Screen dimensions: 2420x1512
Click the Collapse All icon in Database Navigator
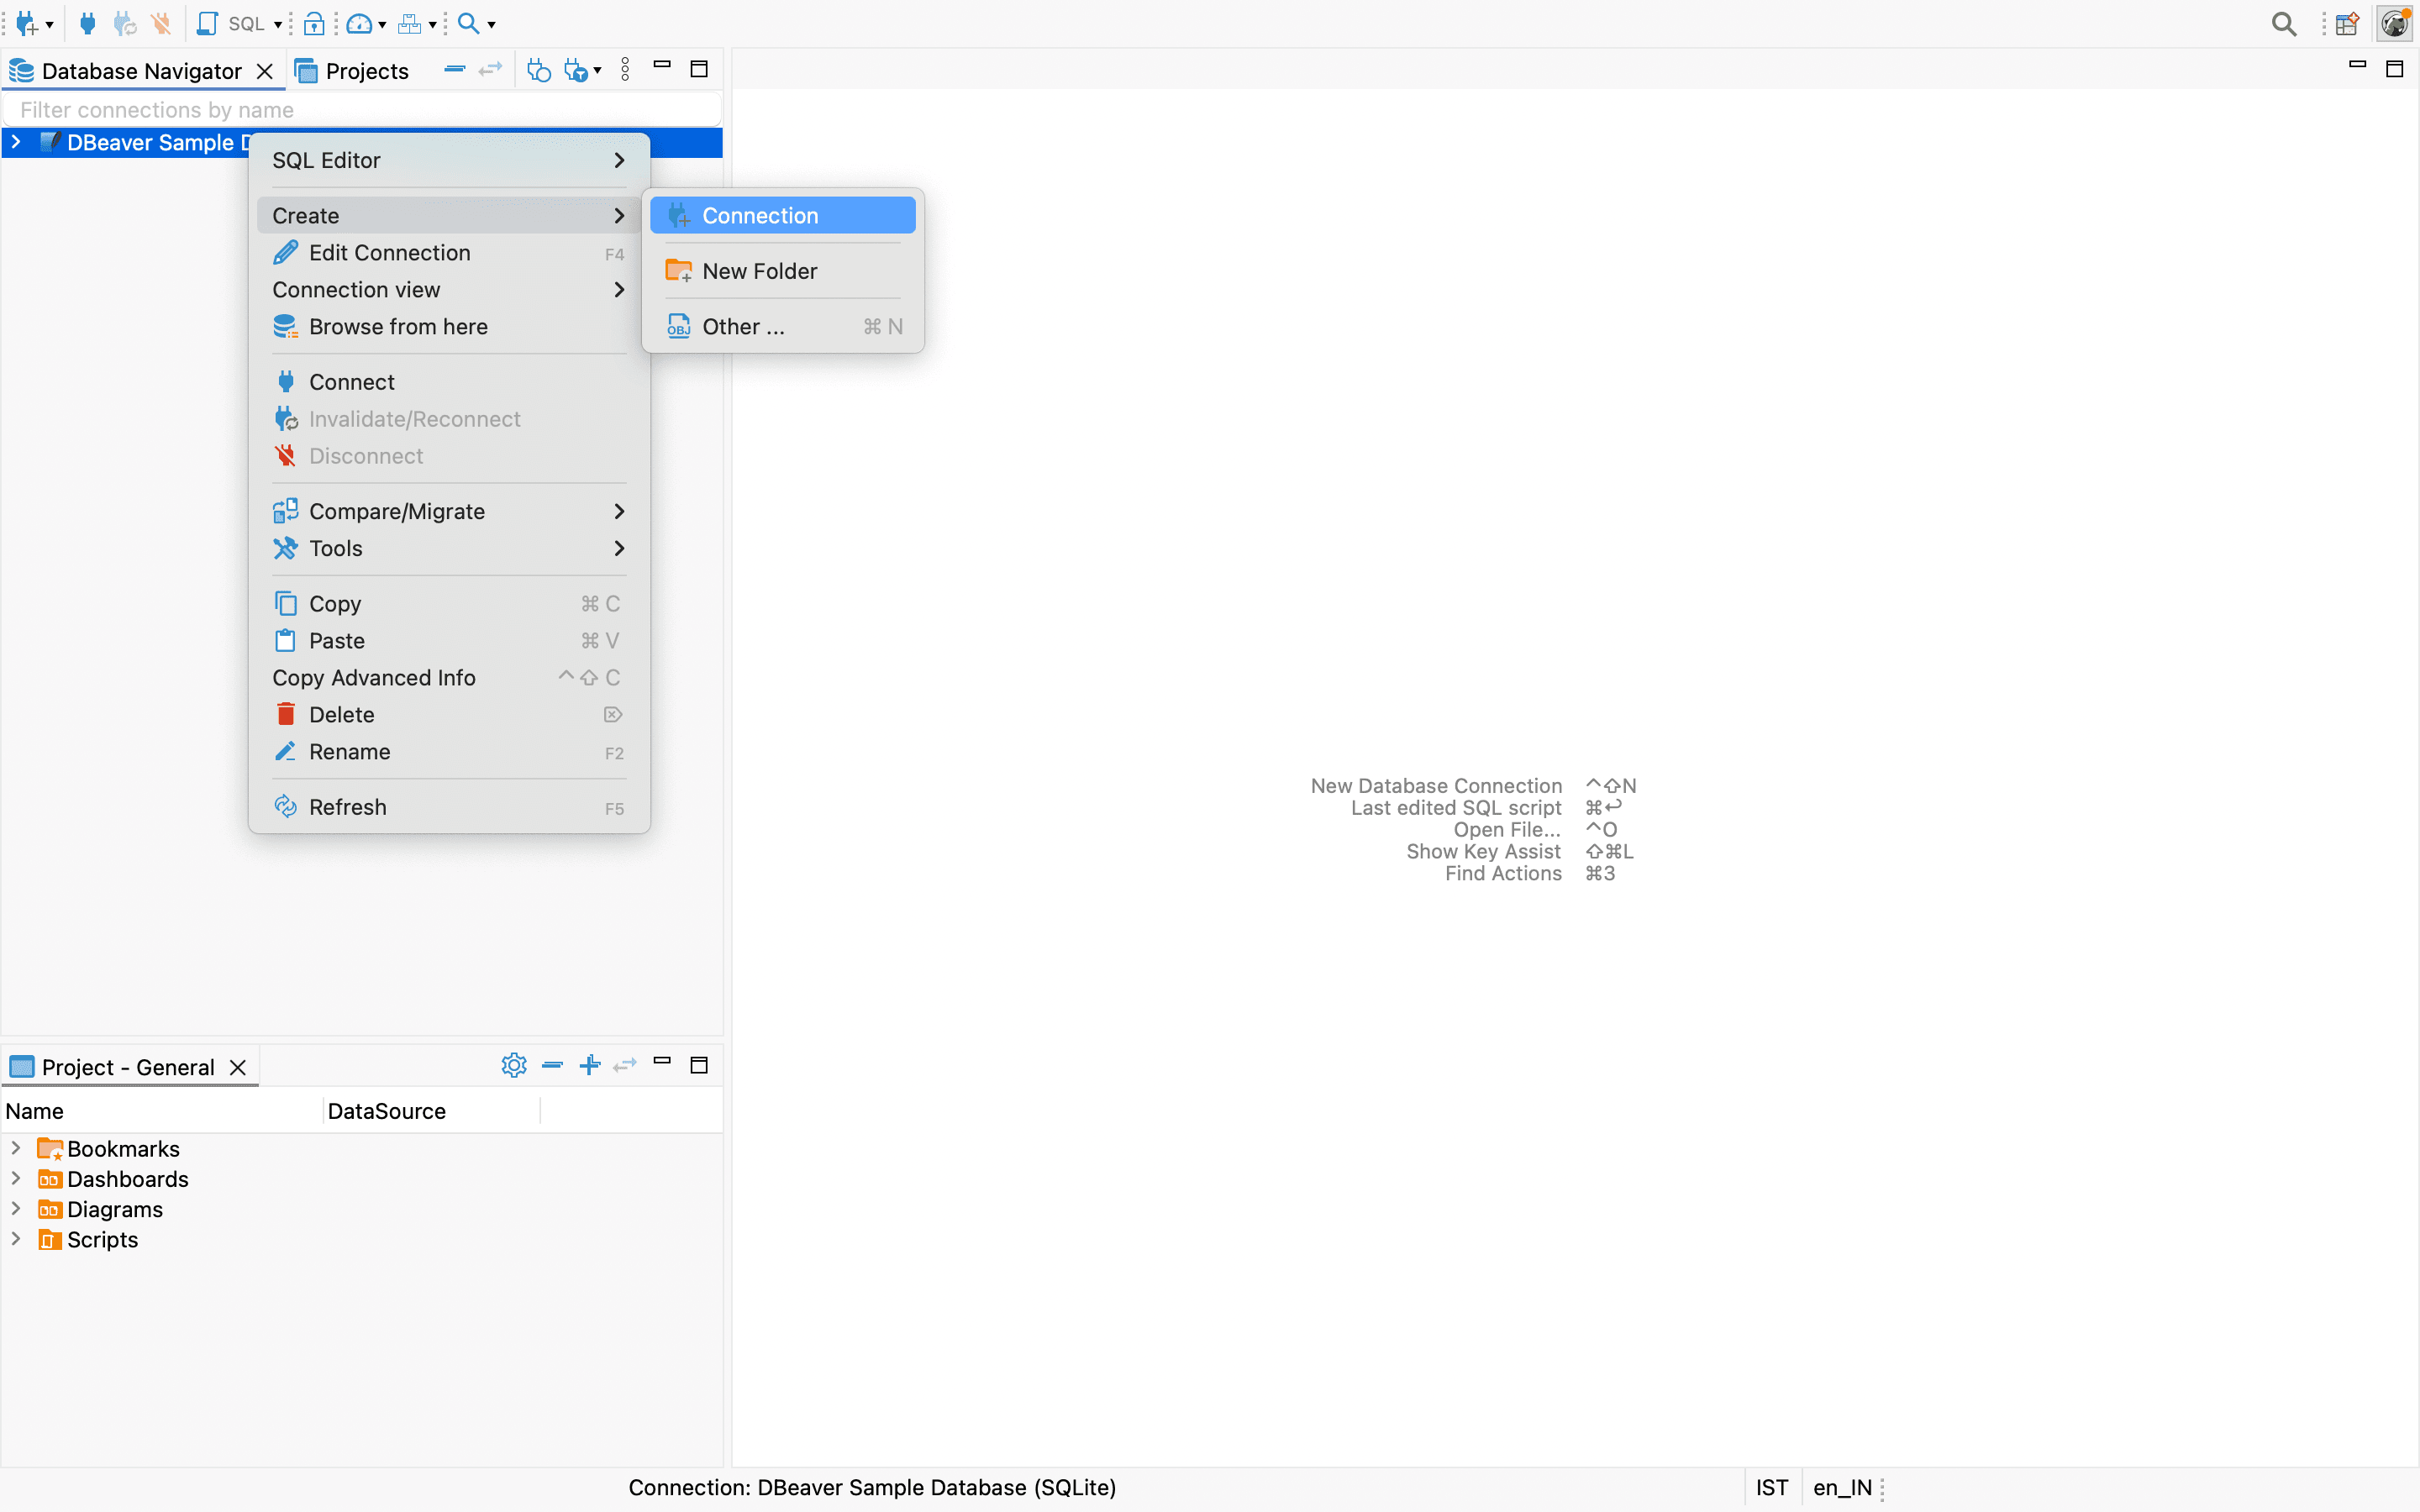[x=454, y=70]
